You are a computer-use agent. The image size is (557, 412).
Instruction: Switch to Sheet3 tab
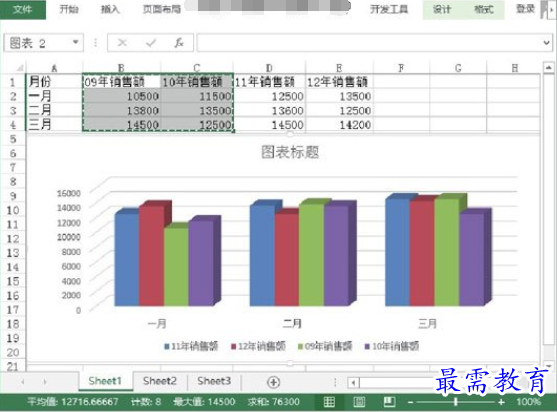pos(214,381)
